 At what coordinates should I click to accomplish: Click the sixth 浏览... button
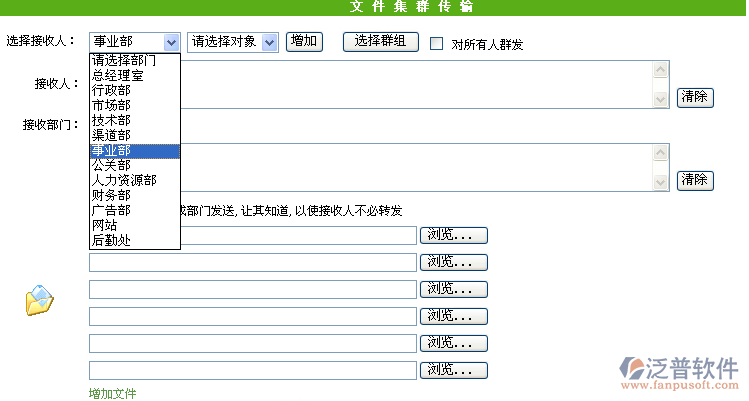tap(454, 370)
